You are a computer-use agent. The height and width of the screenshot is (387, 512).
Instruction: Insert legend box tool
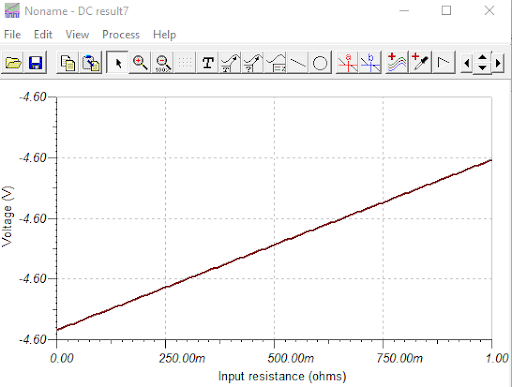click(276, 63)
